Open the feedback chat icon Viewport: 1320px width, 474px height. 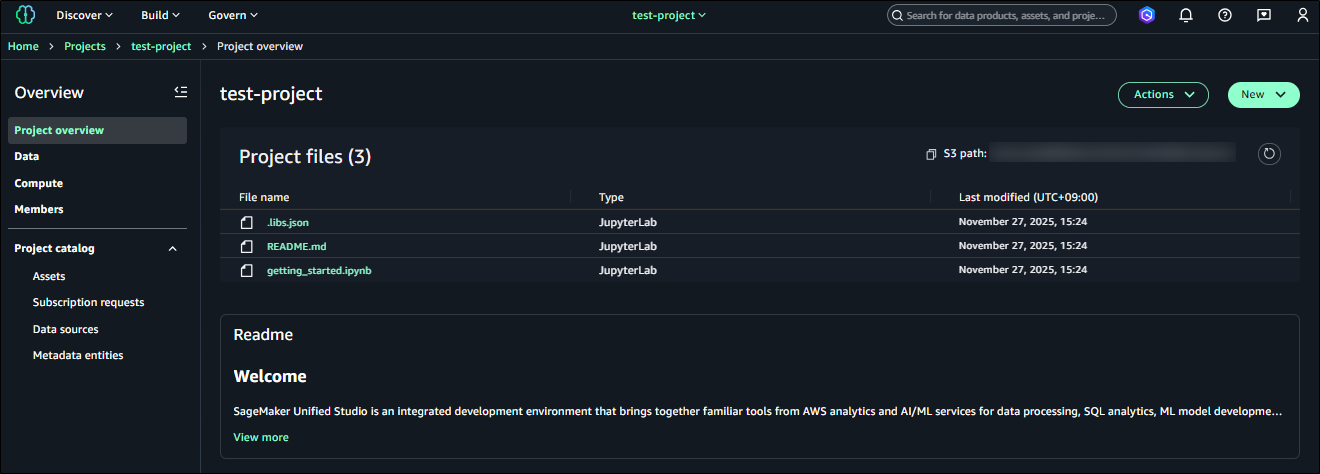1264,15
